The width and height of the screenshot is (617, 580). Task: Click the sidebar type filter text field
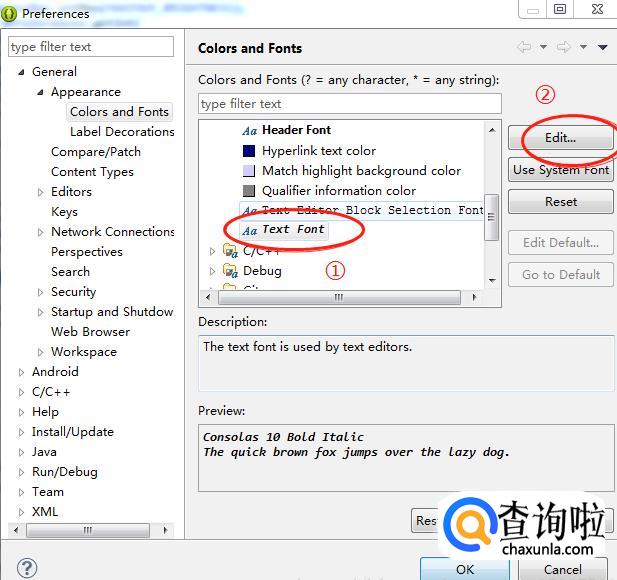(x=91, y=47)
